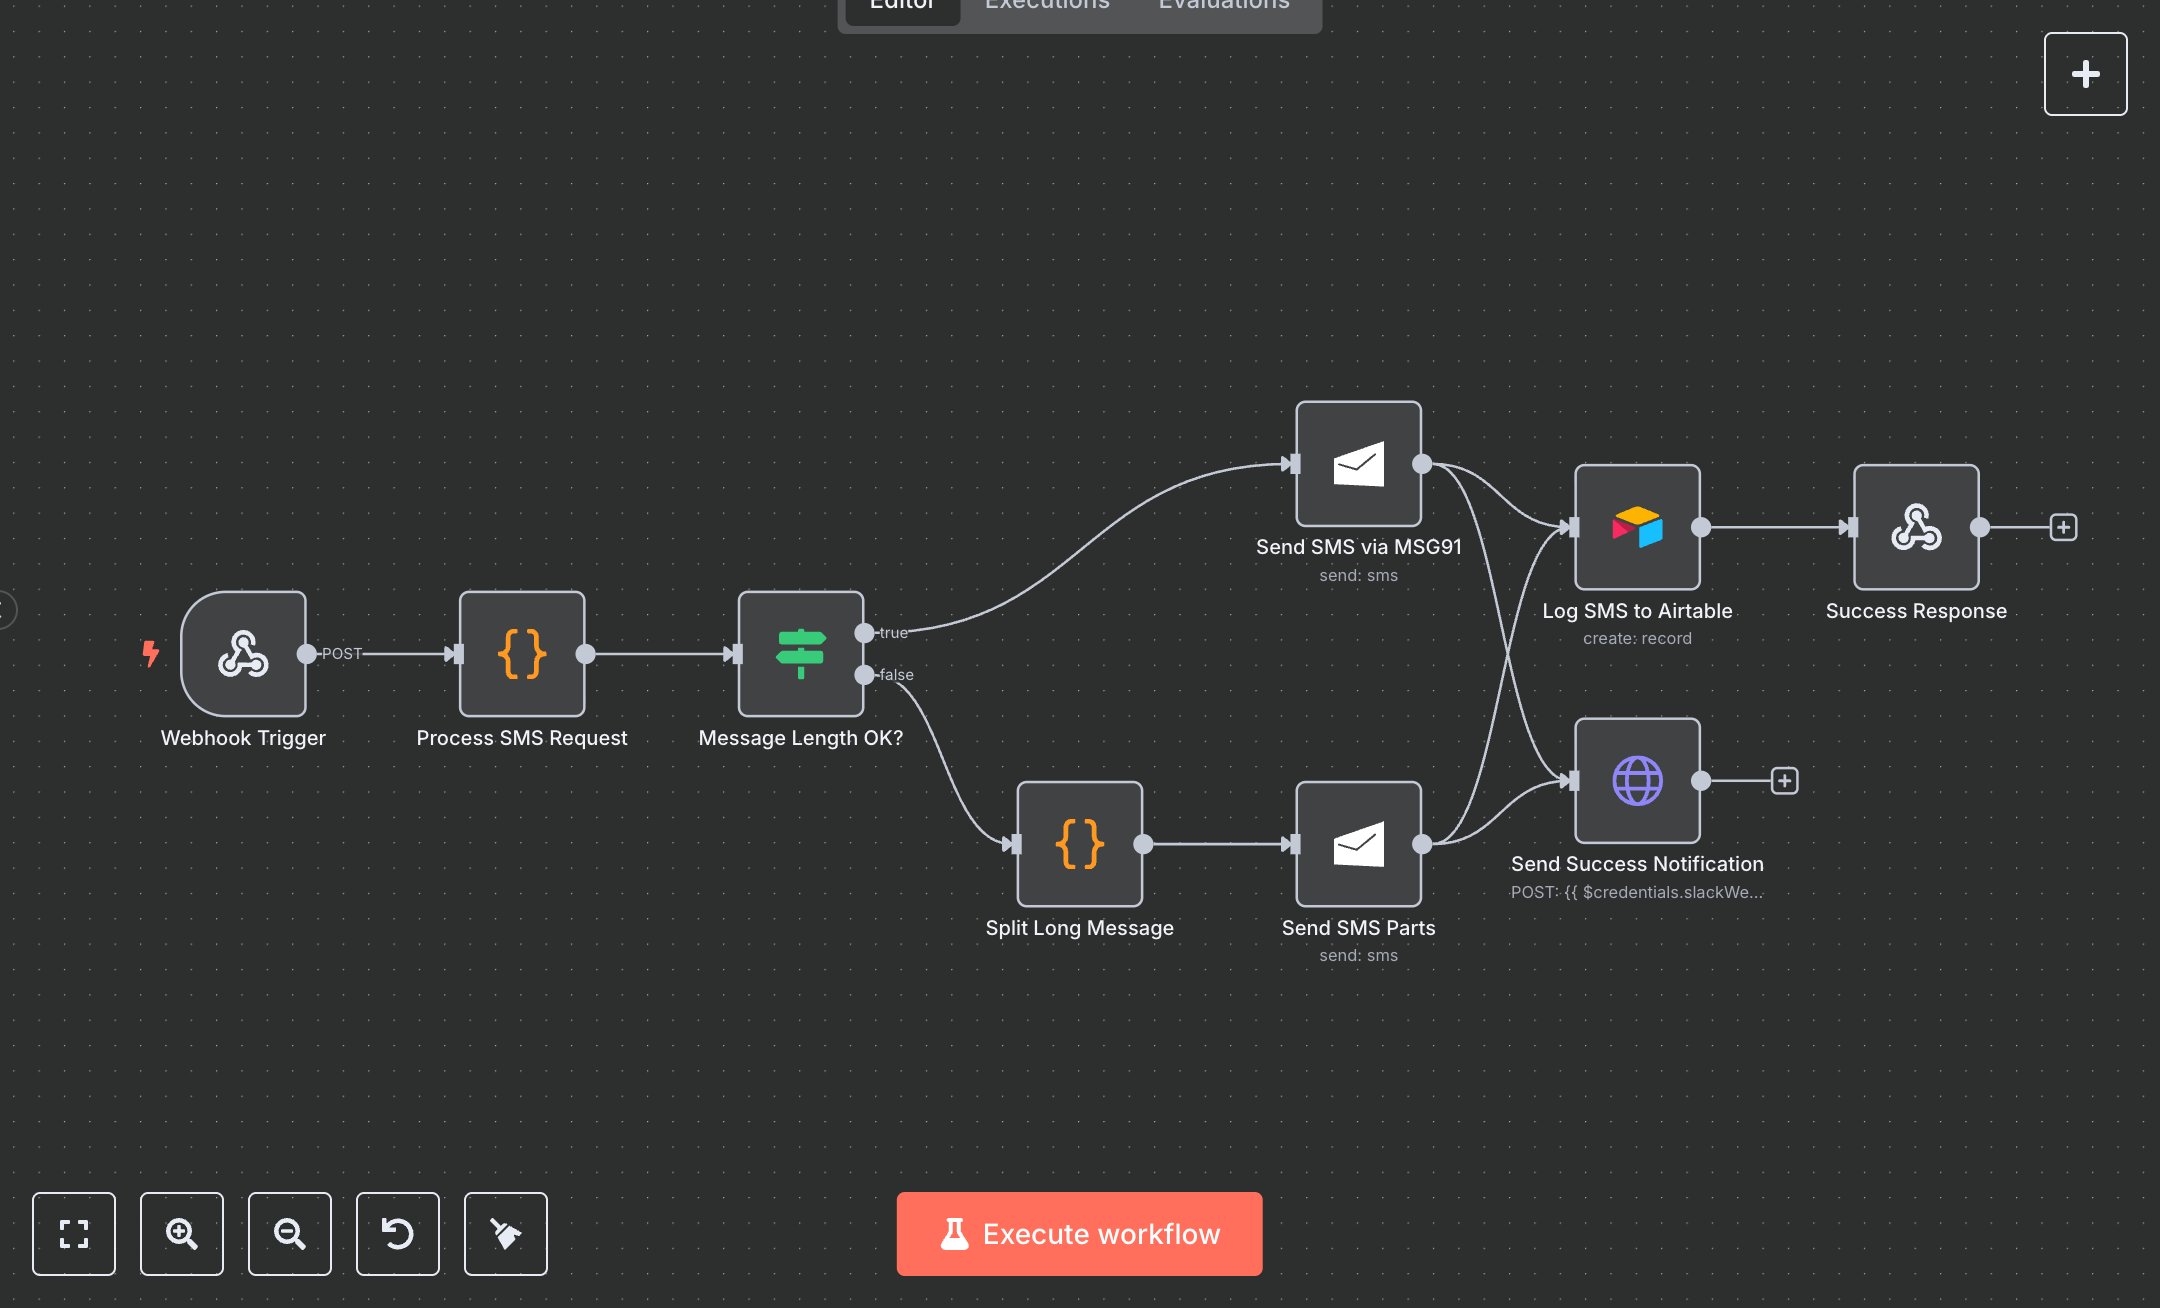The width and height of the screenshot is (2160, 1308).
Task: Select the Send SMS via MSG91 node
Action: 1358,464
